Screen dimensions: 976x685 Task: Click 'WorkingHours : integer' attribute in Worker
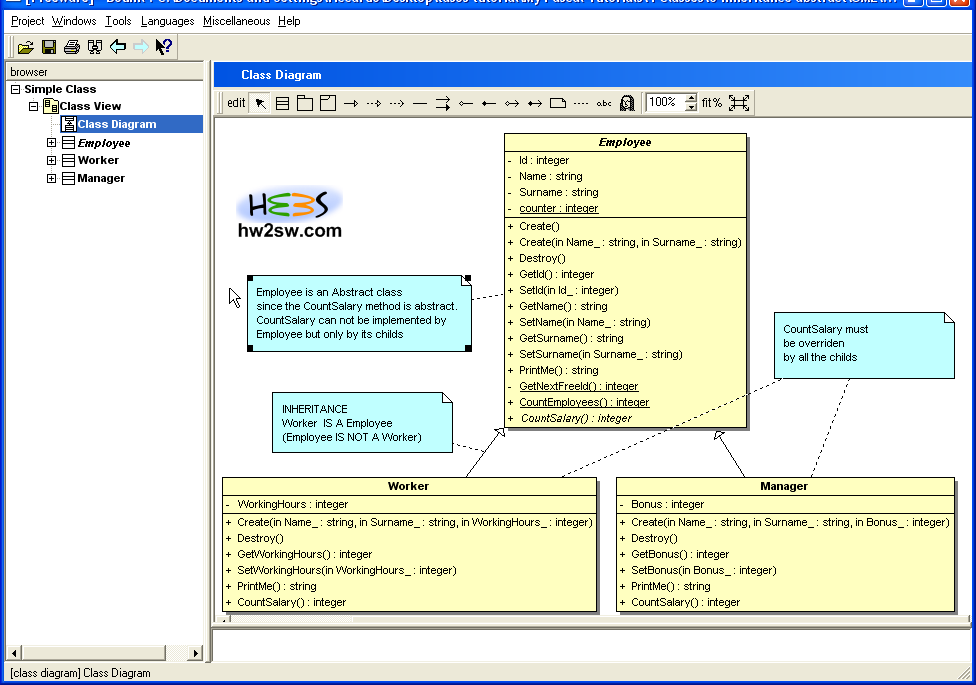pyautogui.click(x=293, y=504)
